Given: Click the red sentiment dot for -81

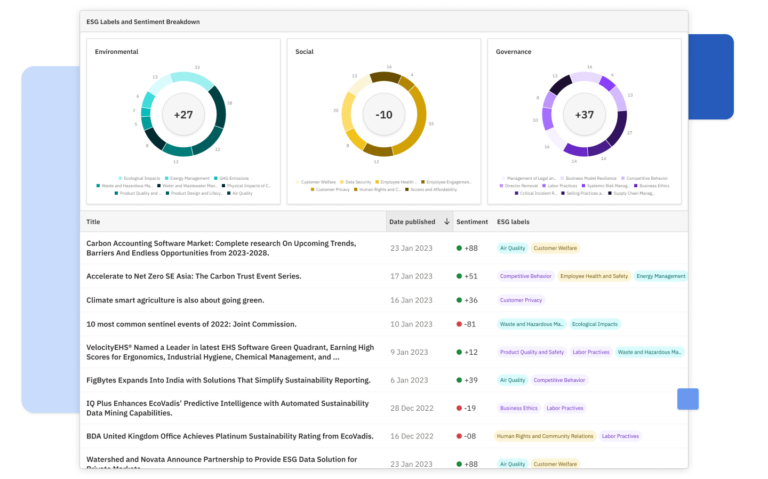Looking at the screenshot, I should coord(459,324).
